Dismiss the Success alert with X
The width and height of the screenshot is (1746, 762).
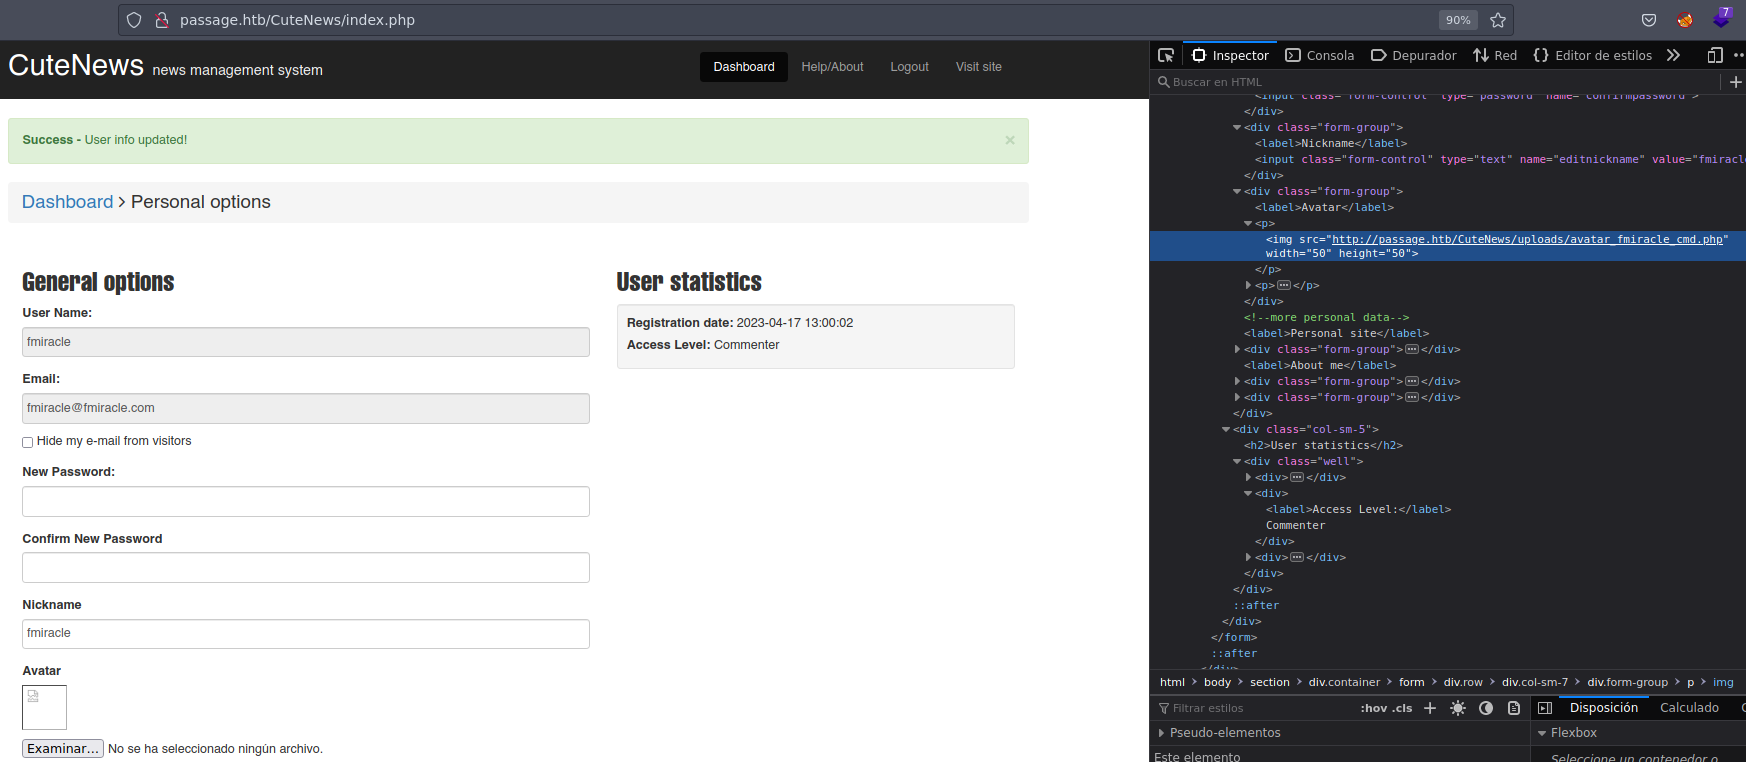(1010, 140)
